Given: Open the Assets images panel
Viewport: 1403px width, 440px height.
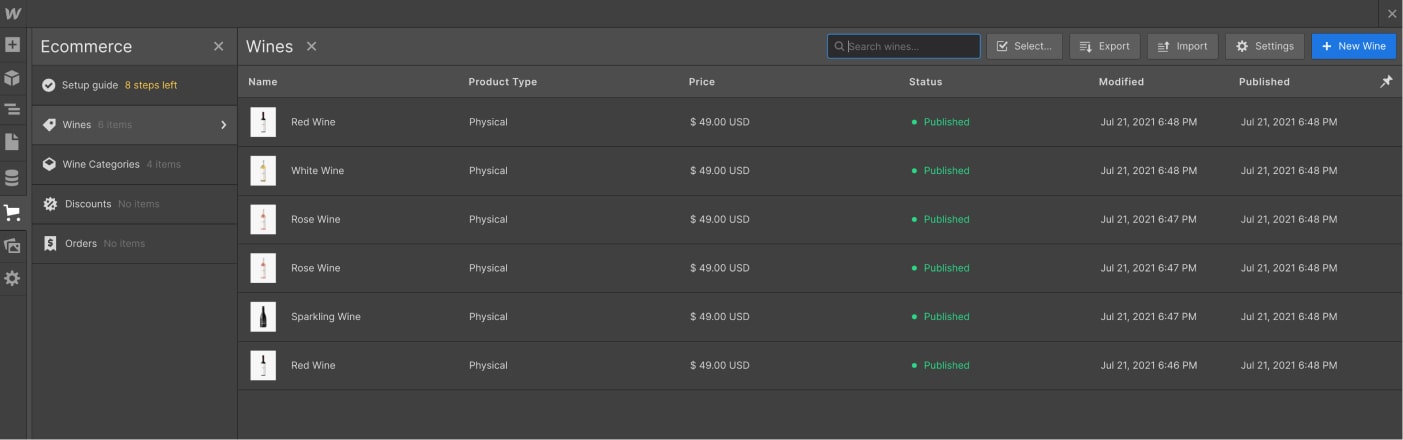Looking at the screenshot, I should pos(12,246).
